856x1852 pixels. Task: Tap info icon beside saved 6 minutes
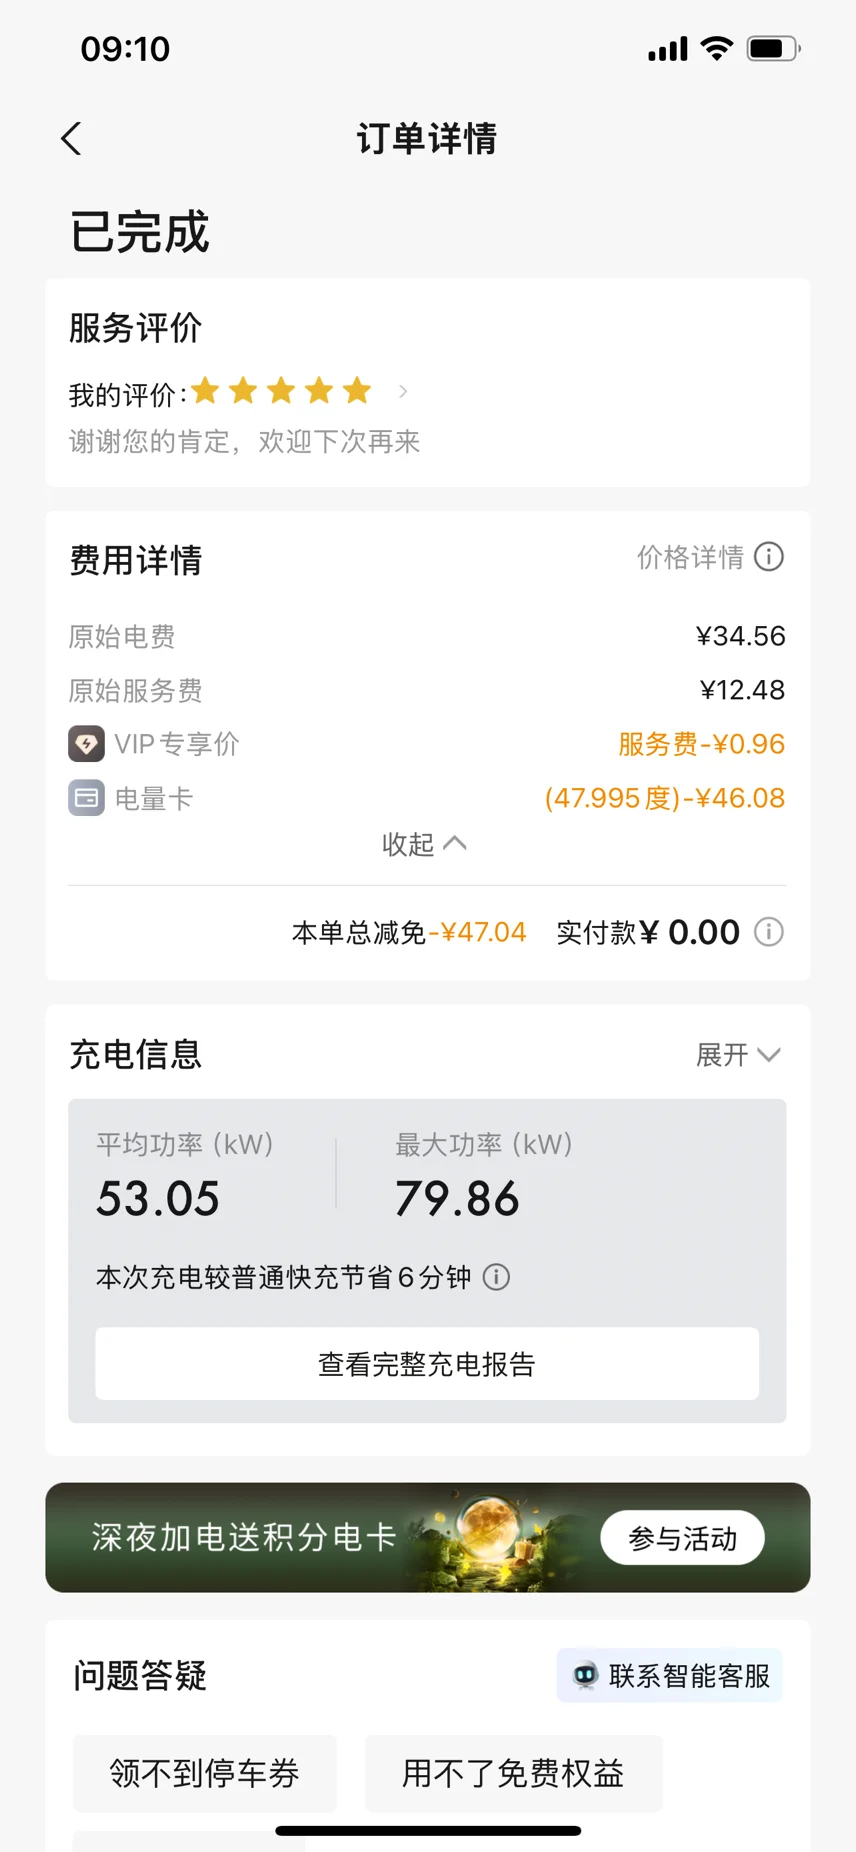tap(497, 1277)
